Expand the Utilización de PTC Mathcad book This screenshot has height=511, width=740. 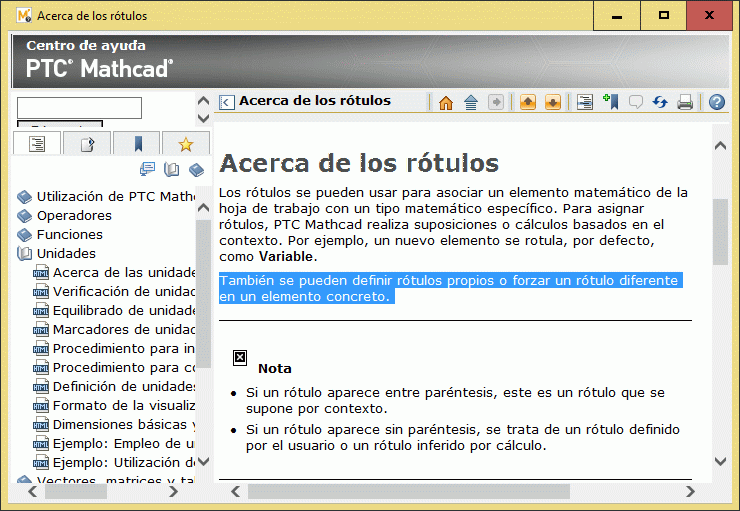pos(24,197)
